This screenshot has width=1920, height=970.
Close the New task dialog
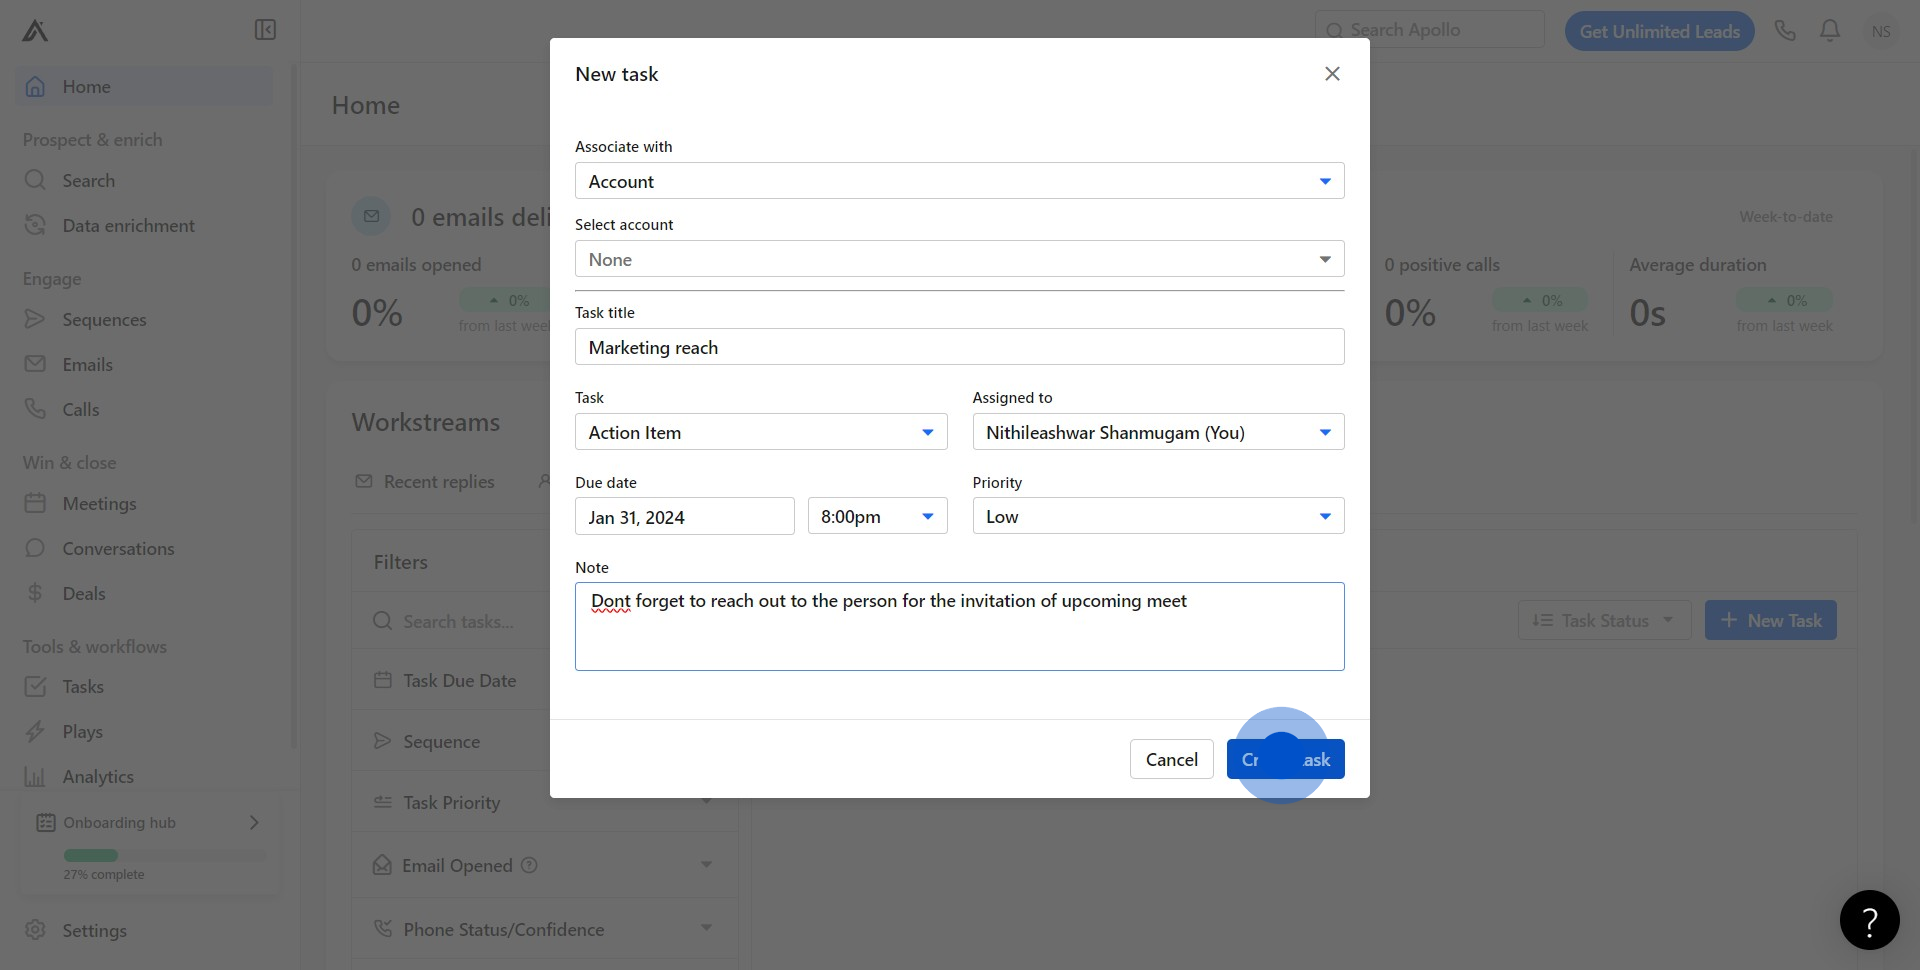click(1332, 74)
